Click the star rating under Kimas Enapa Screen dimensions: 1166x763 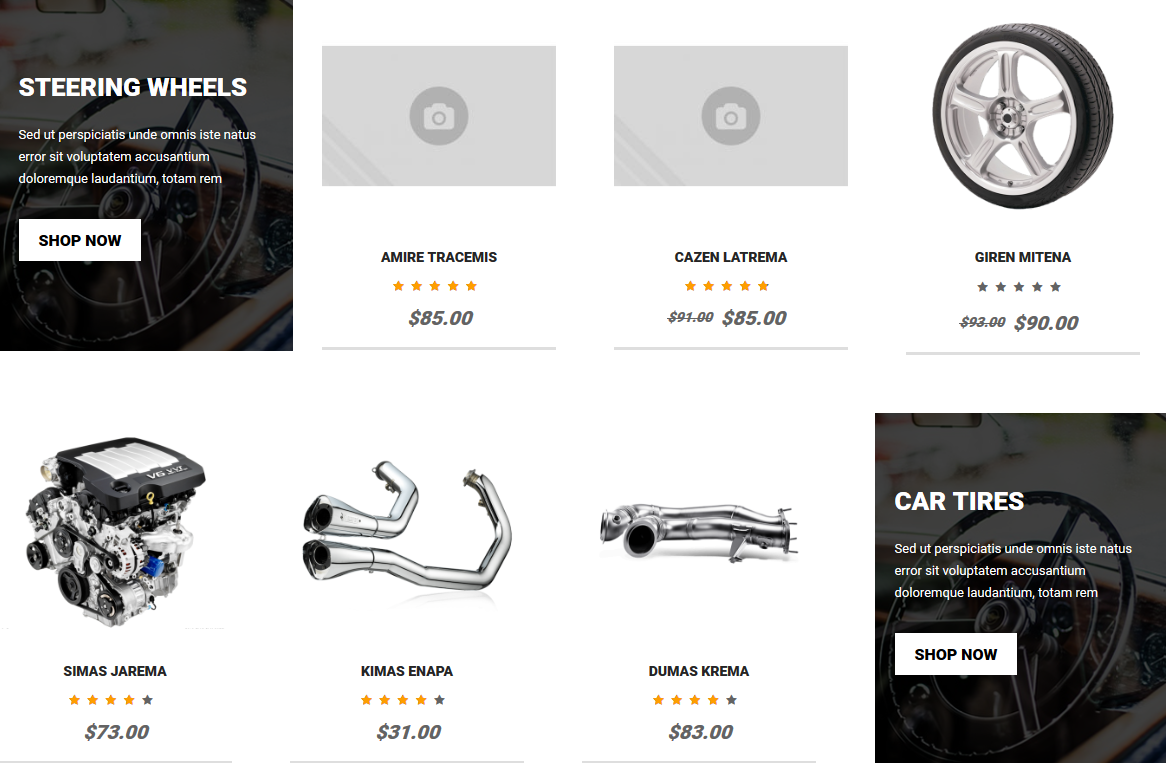coord(403,700)
